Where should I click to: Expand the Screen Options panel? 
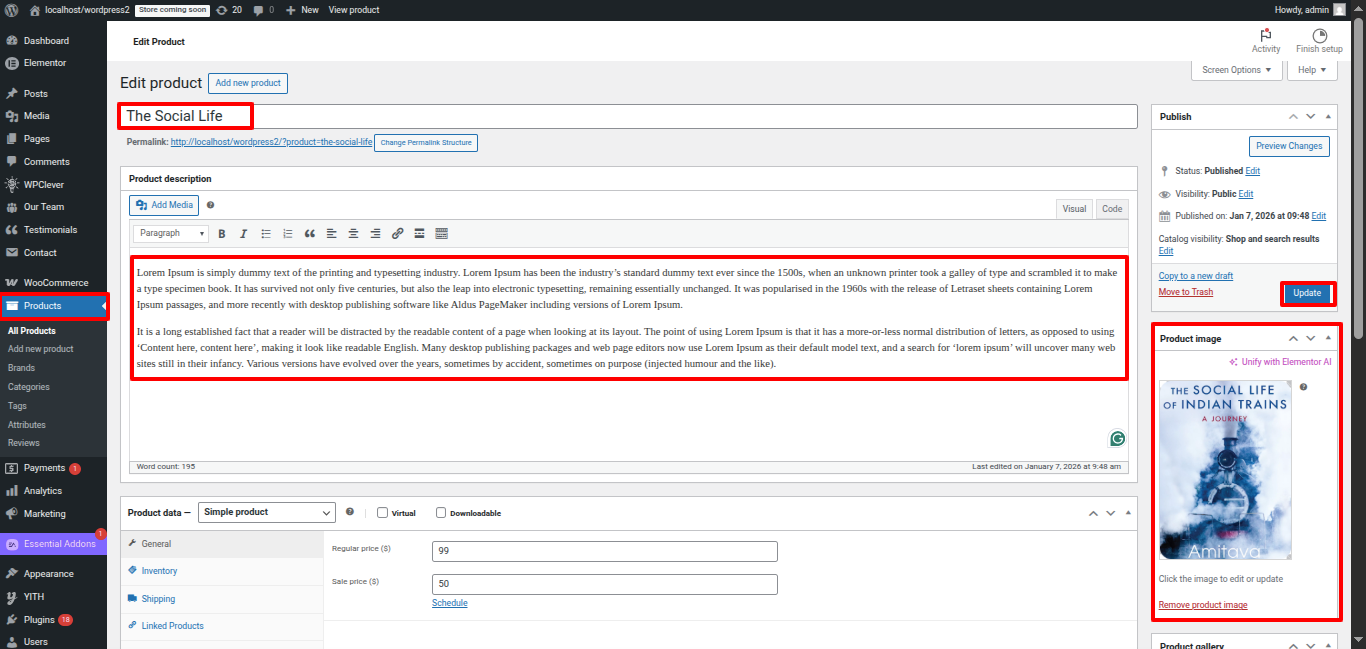(1236, 70)
